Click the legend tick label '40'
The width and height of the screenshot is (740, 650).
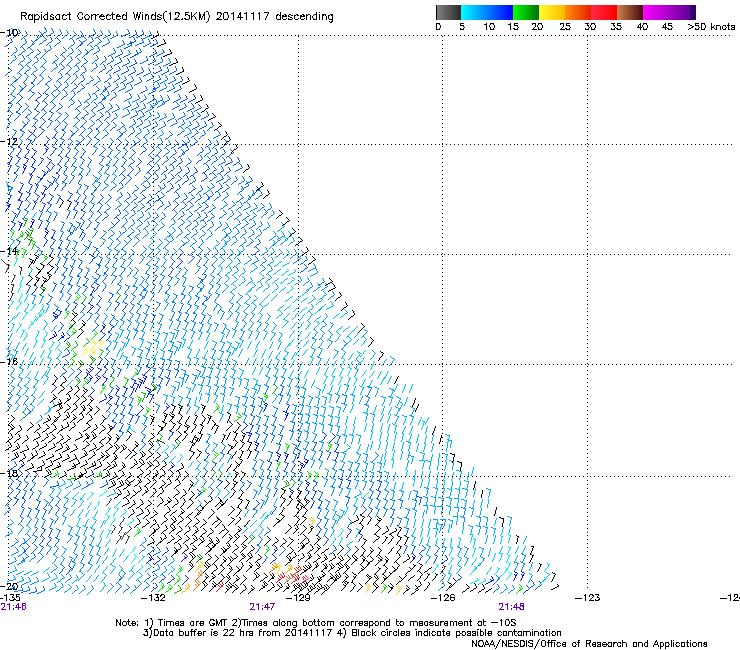click(642, 27)
